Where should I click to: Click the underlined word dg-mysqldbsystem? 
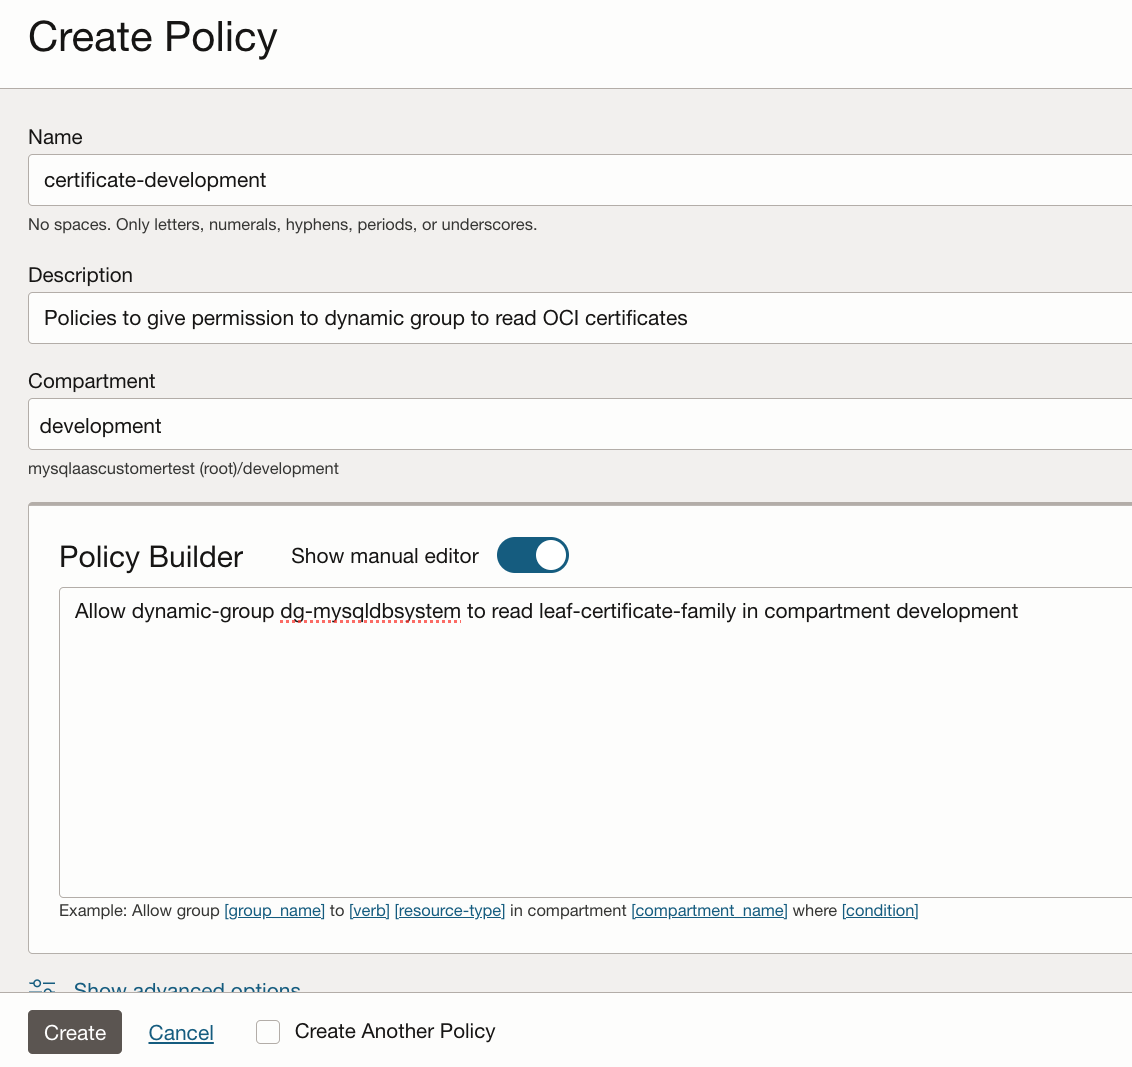(371, 611)
